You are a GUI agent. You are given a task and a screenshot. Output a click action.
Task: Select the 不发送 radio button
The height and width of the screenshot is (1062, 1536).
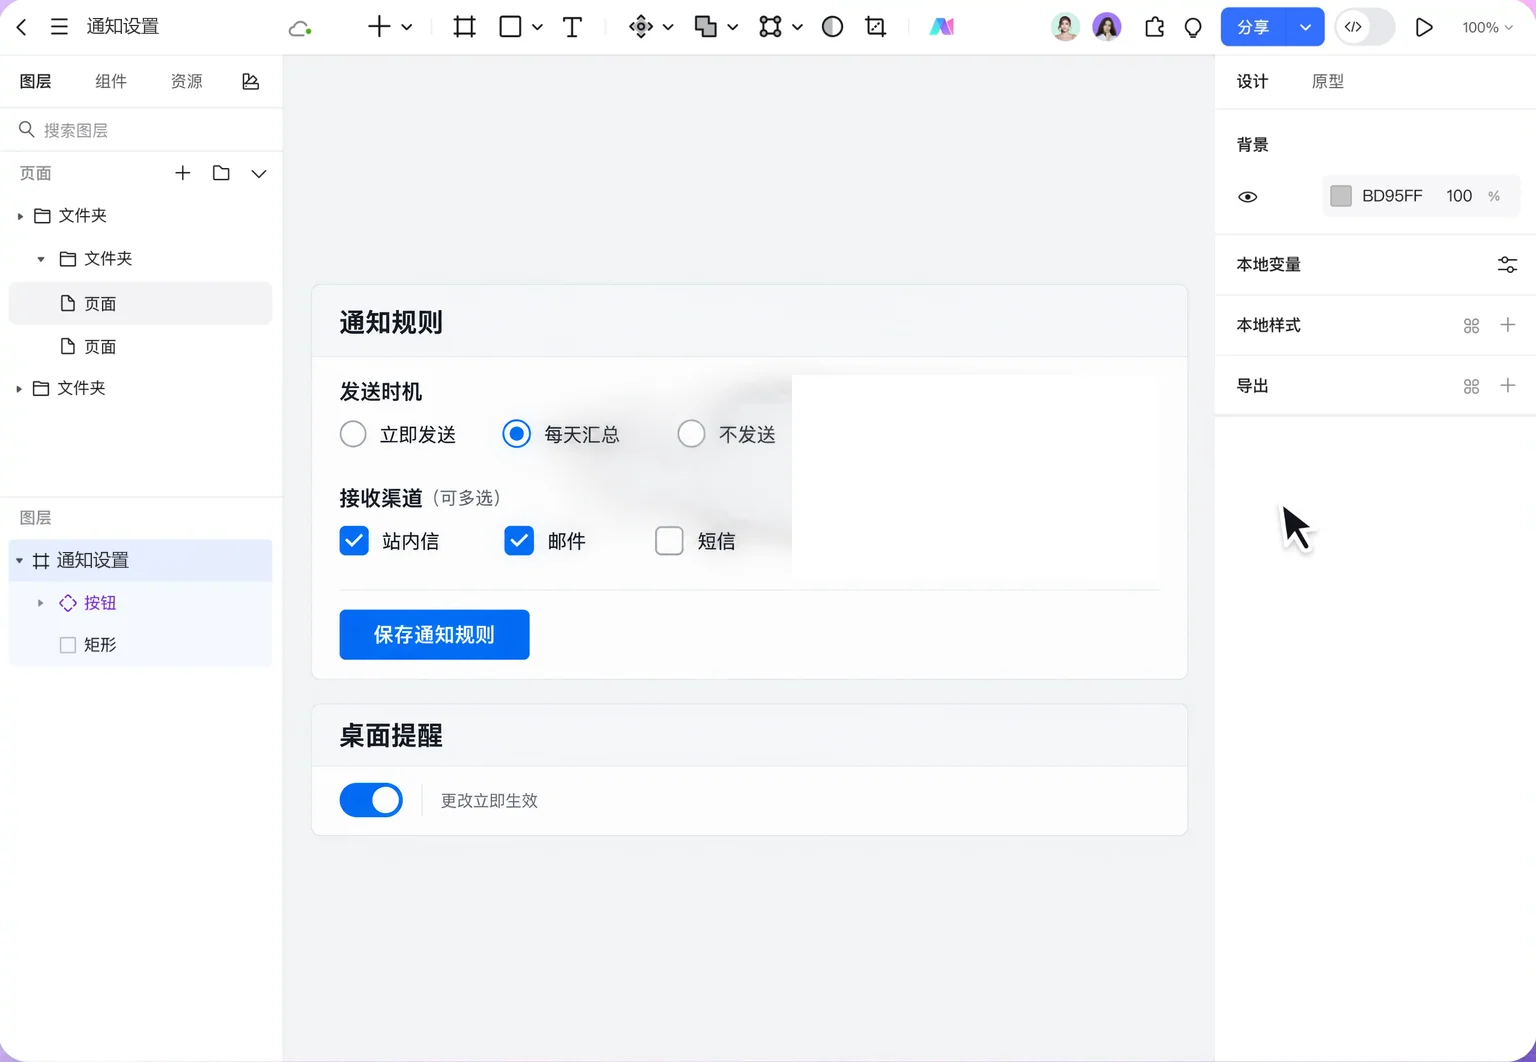(x=691, y=434)
